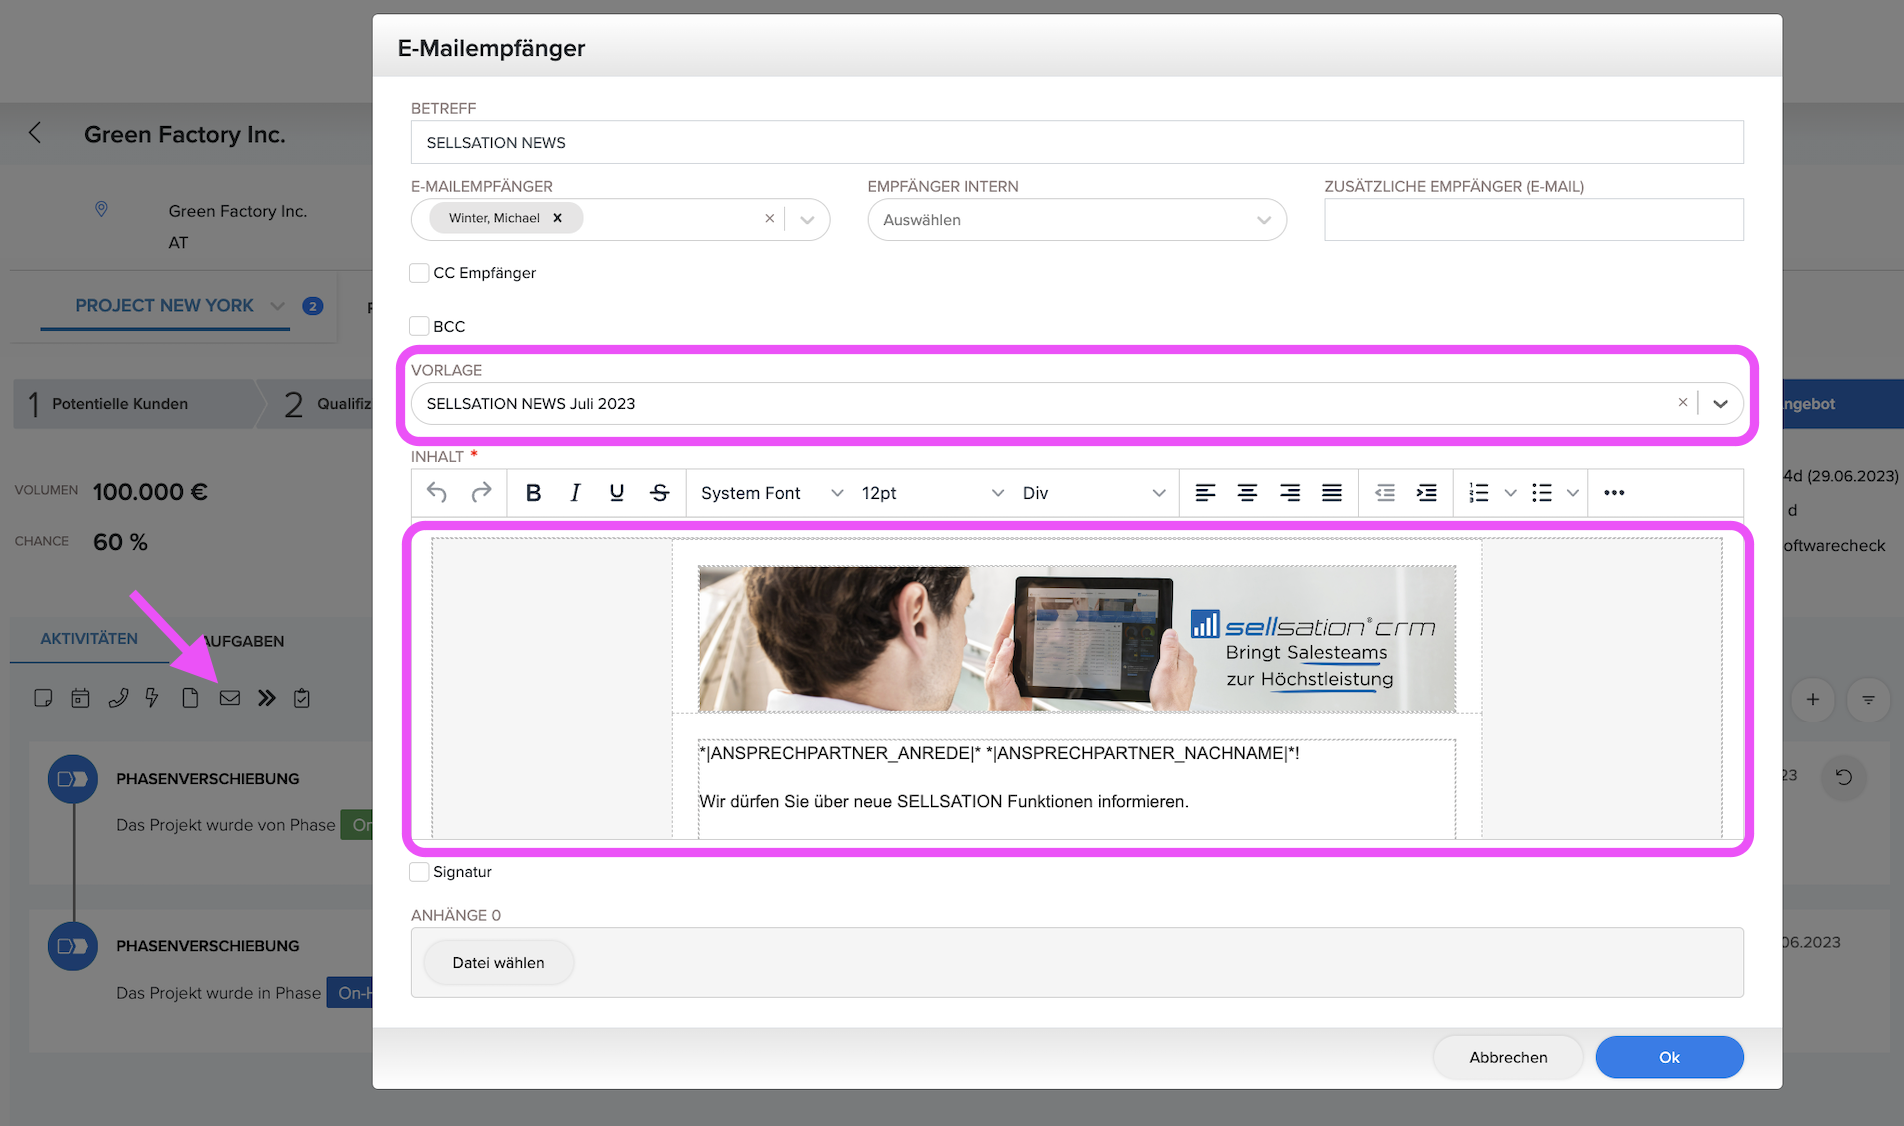Click into the Betreff subject field
The image size is (1904, 1126).
coord(1076,142)
